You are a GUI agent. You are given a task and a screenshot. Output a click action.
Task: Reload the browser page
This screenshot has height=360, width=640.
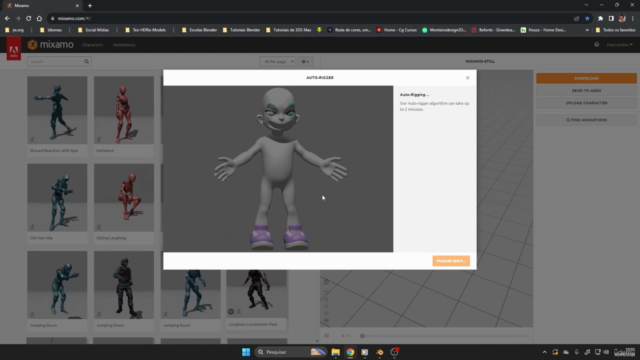(28, 18)
